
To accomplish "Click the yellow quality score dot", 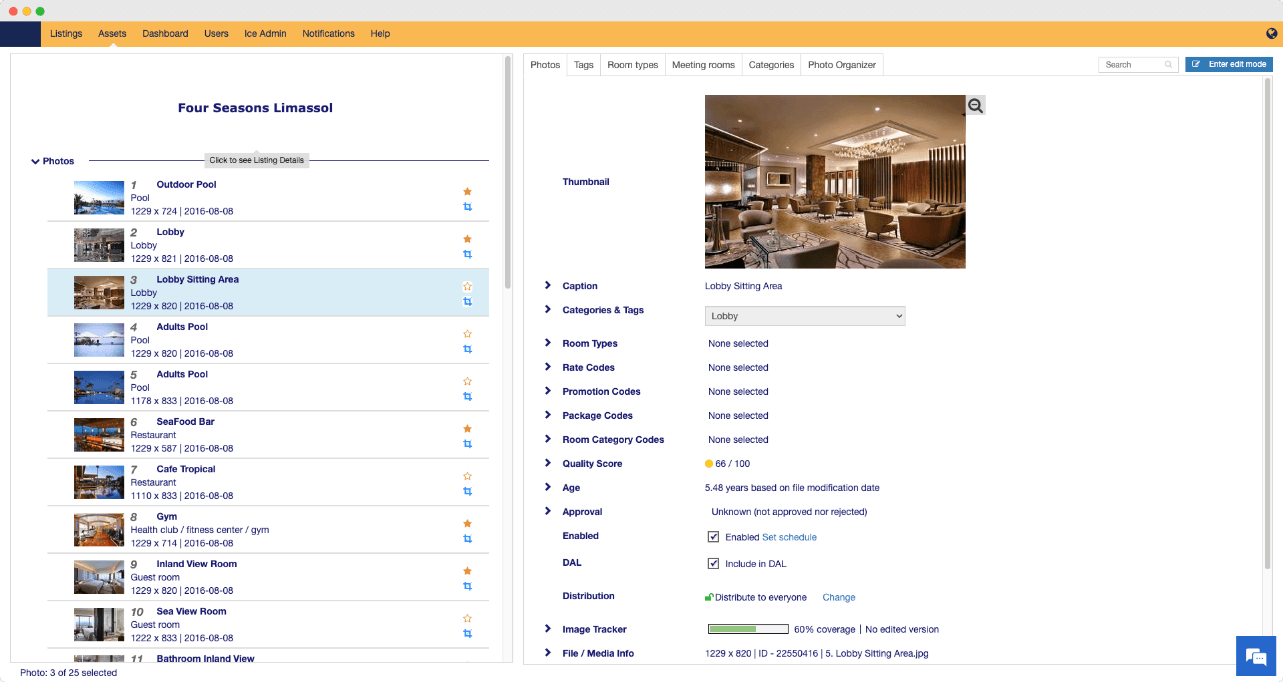I will click(x=709, y=464).
